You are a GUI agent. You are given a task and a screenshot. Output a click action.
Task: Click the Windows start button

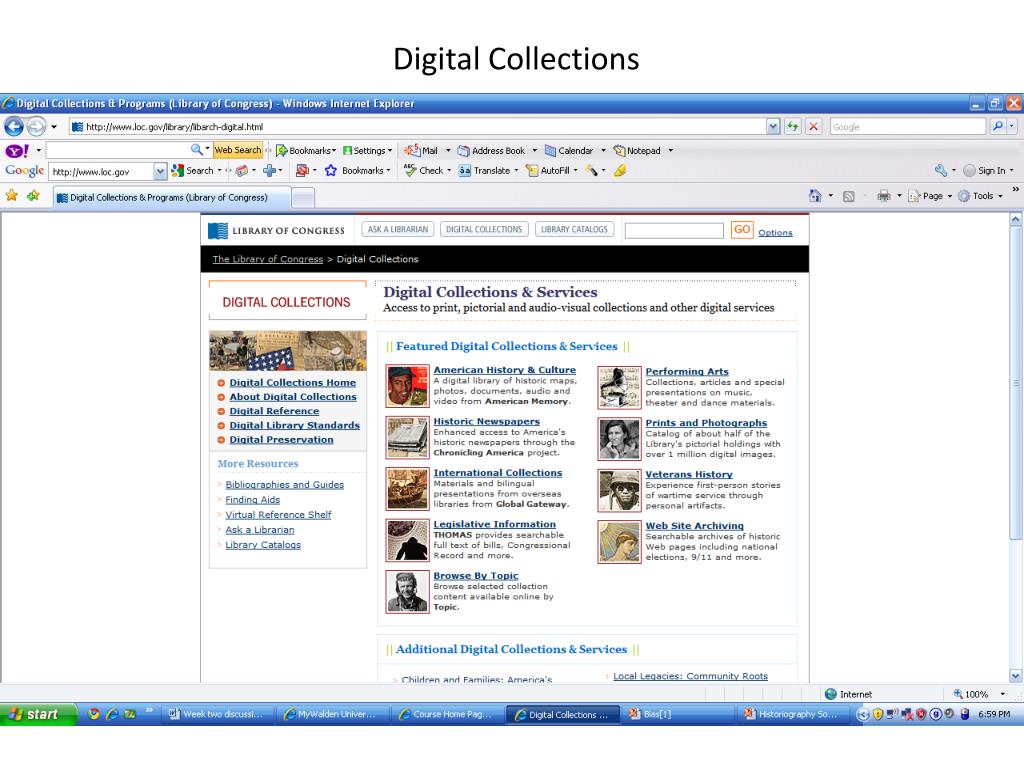[38, 714]
